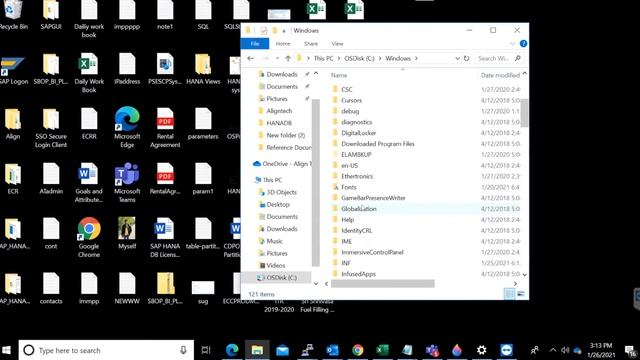
Task: Open the Myself photo icon on desktop
Action: pos(127,233)
